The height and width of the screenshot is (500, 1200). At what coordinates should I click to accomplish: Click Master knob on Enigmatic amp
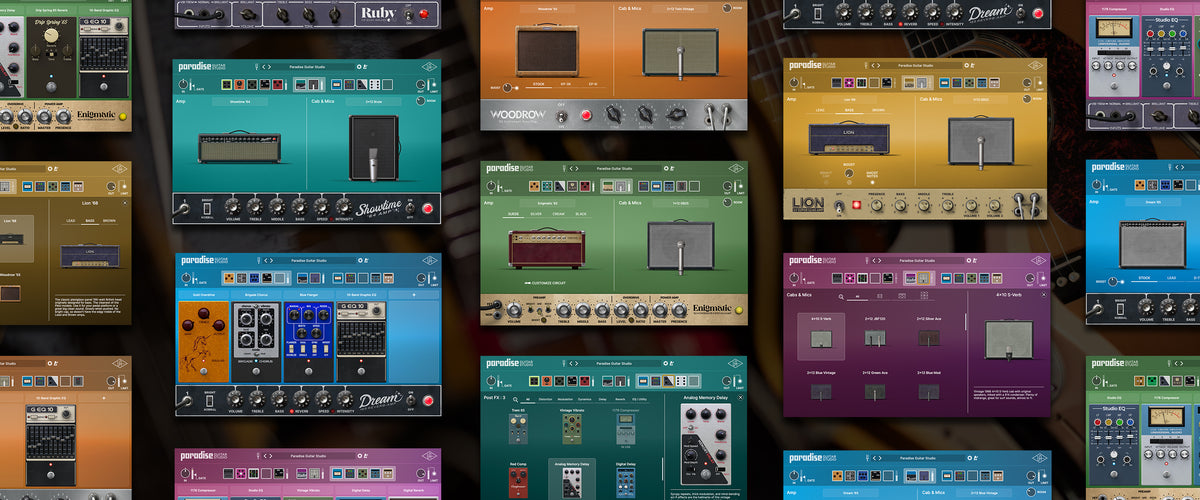tap(660, 310)
